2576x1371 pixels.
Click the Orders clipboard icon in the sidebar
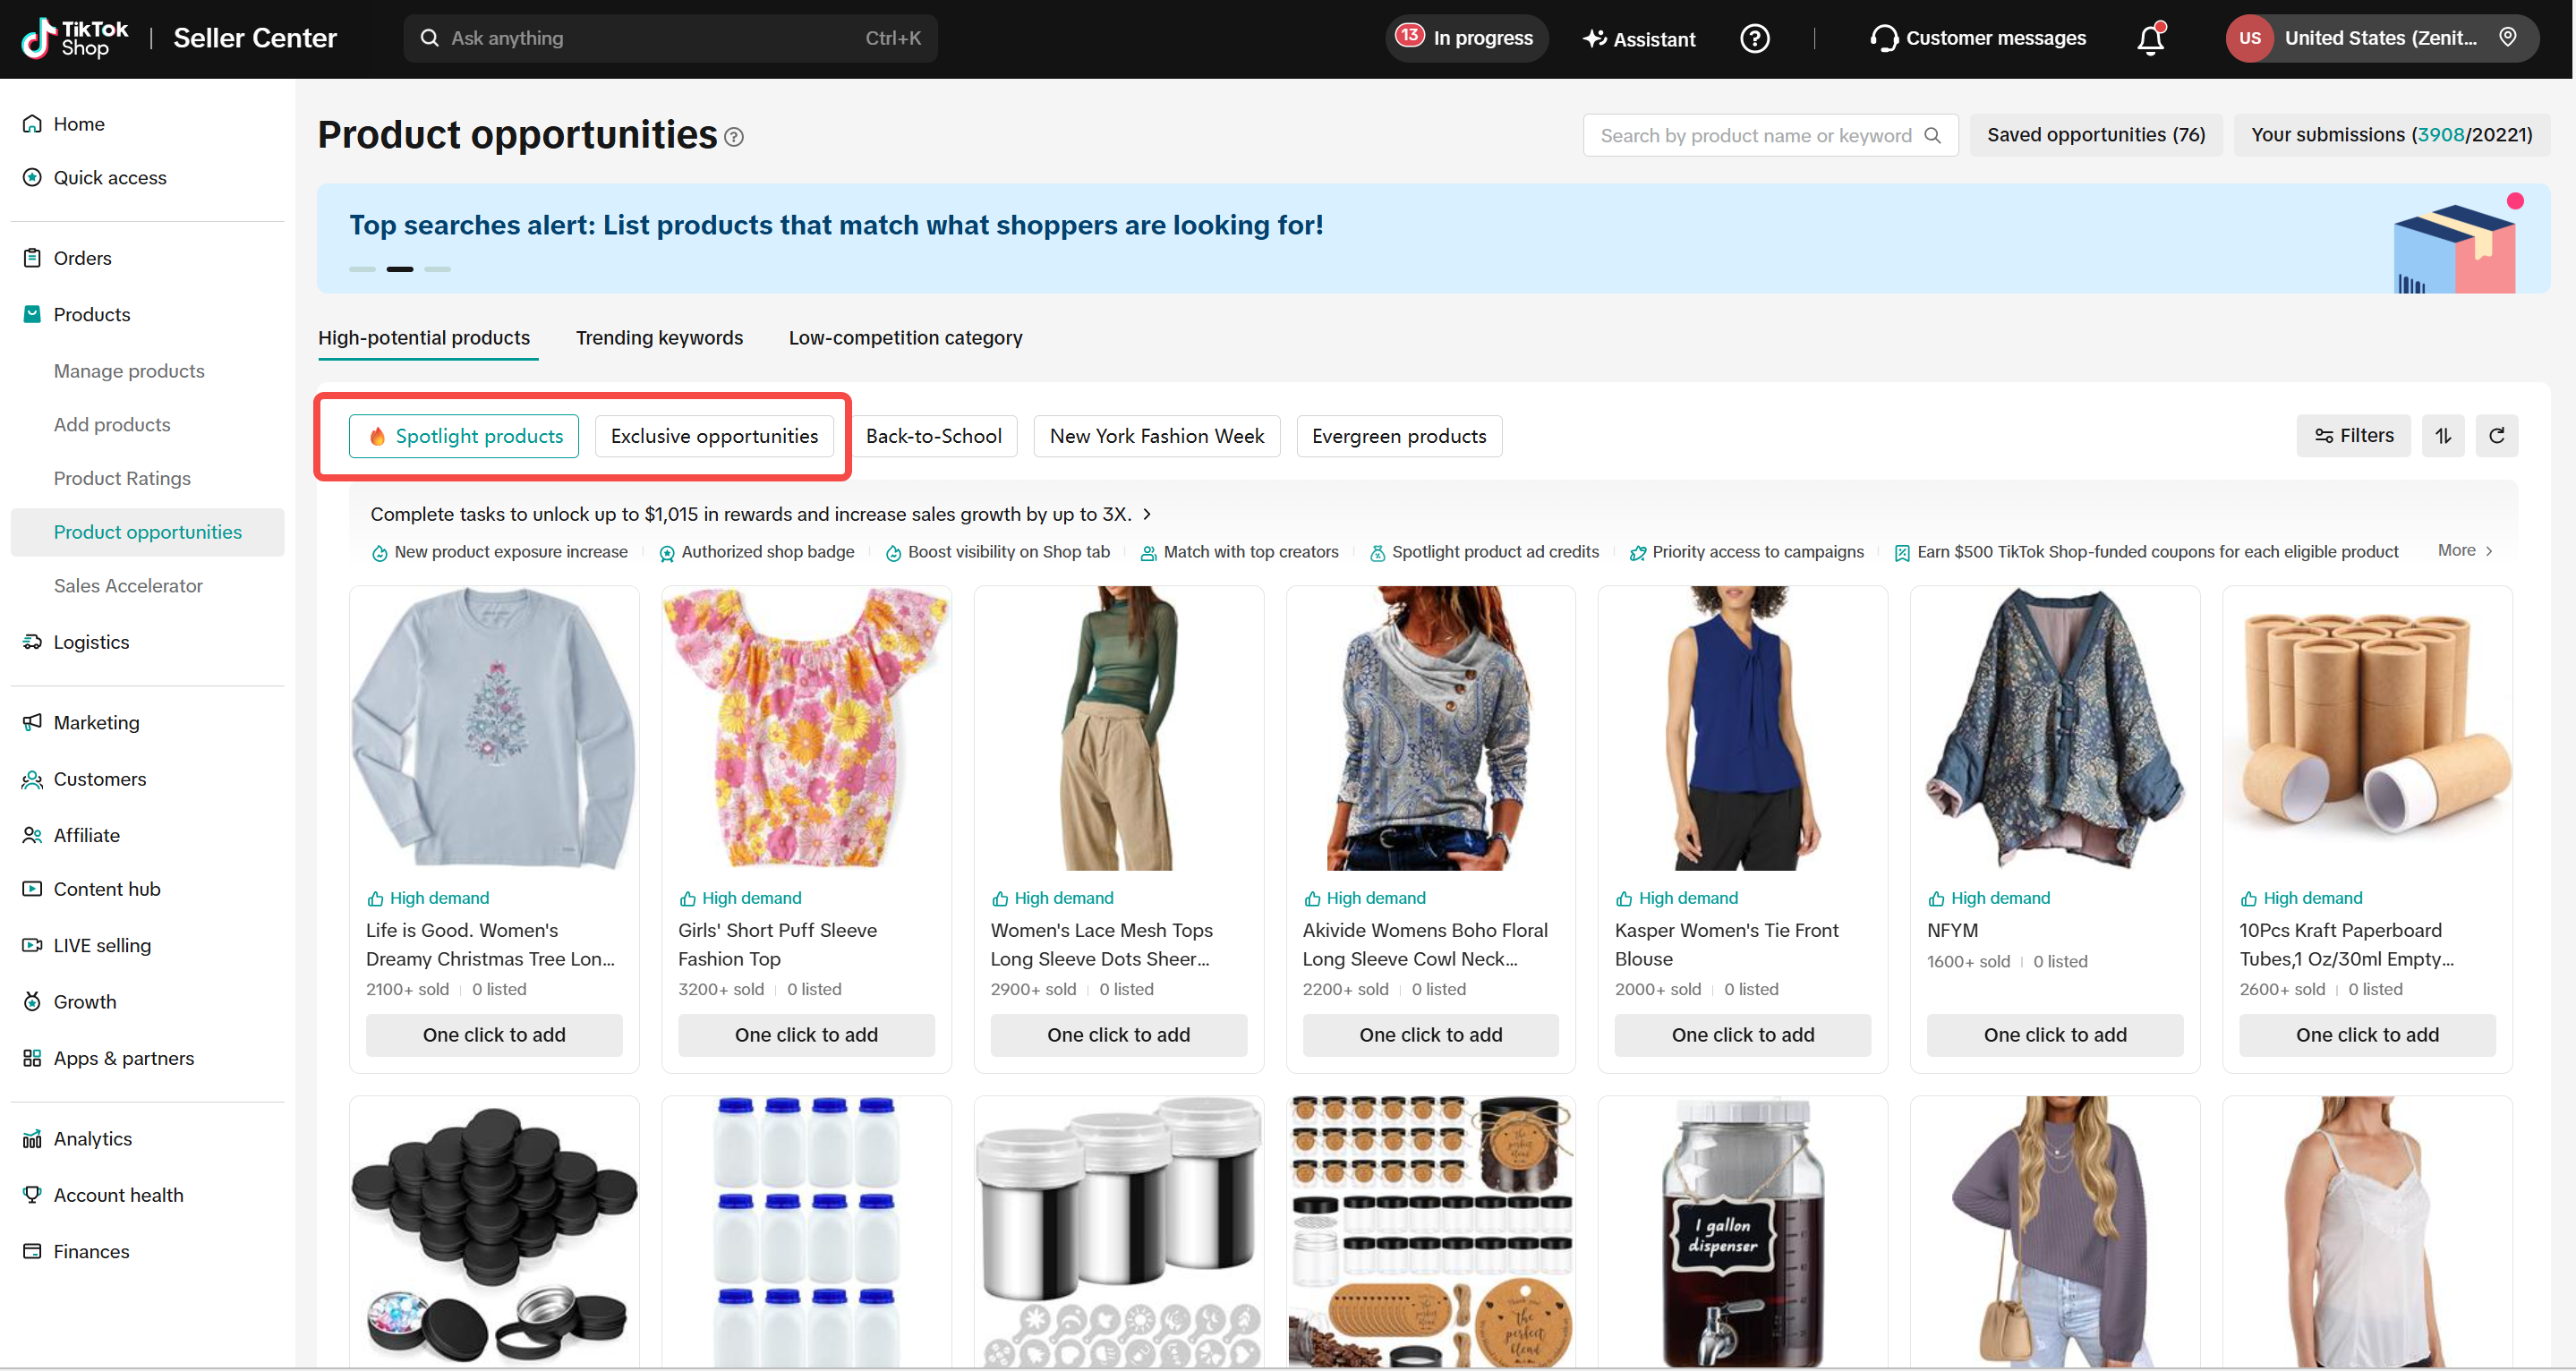coord(32,258)
